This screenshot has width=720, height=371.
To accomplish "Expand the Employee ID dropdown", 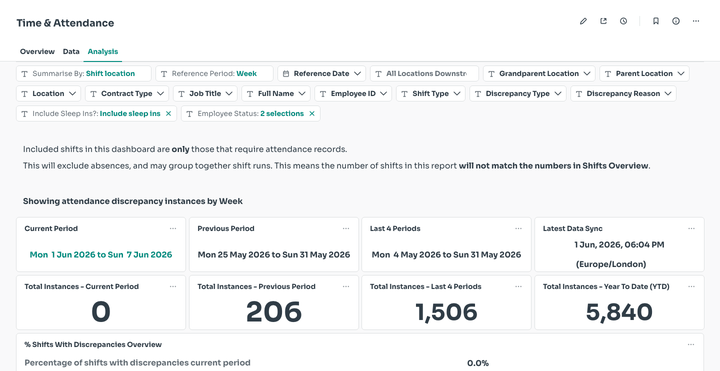I will coord(353,94).
